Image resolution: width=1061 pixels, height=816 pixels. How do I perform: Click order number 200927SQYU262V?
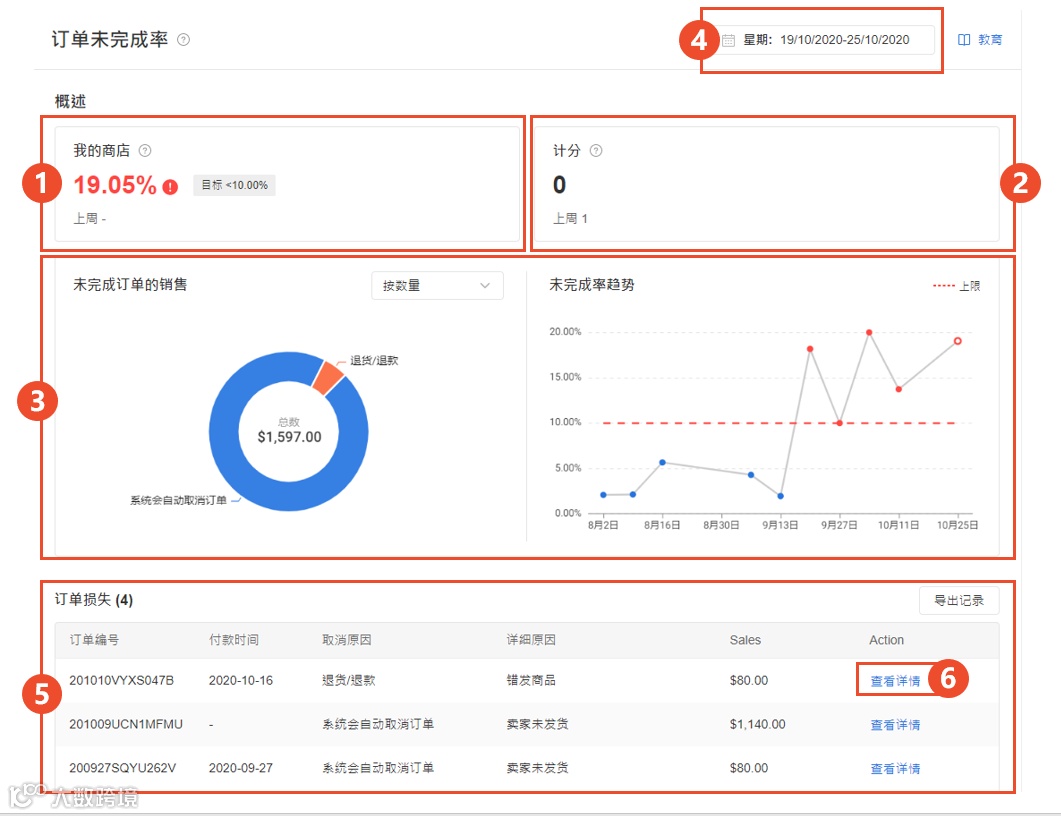click(x=122, y=769)
